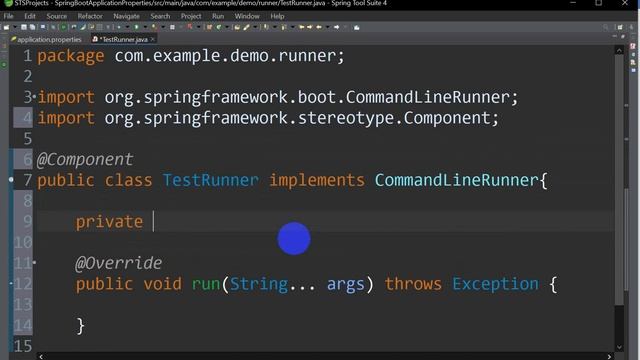Screen dimensions: 640x360
Task: Click the Pin Editor toolbar icon
Action: coord(356,27)
